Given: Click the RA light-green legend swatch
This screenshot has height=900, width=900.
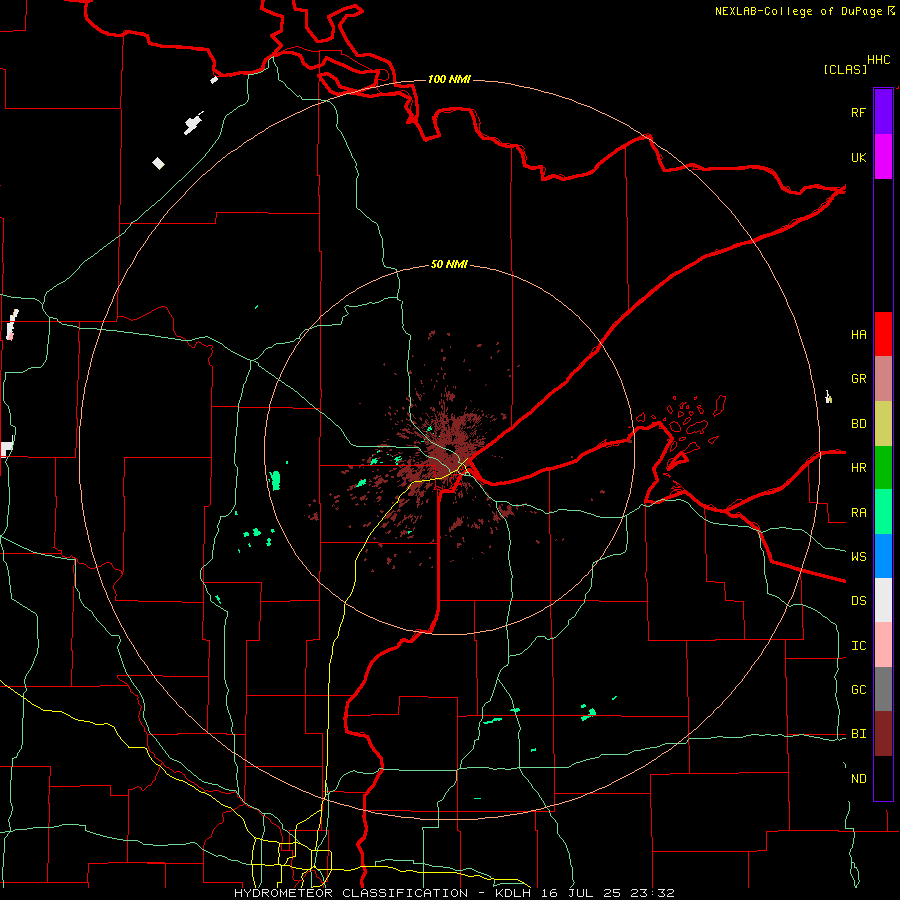Looking at the screenshot, I should click(883, 512).
